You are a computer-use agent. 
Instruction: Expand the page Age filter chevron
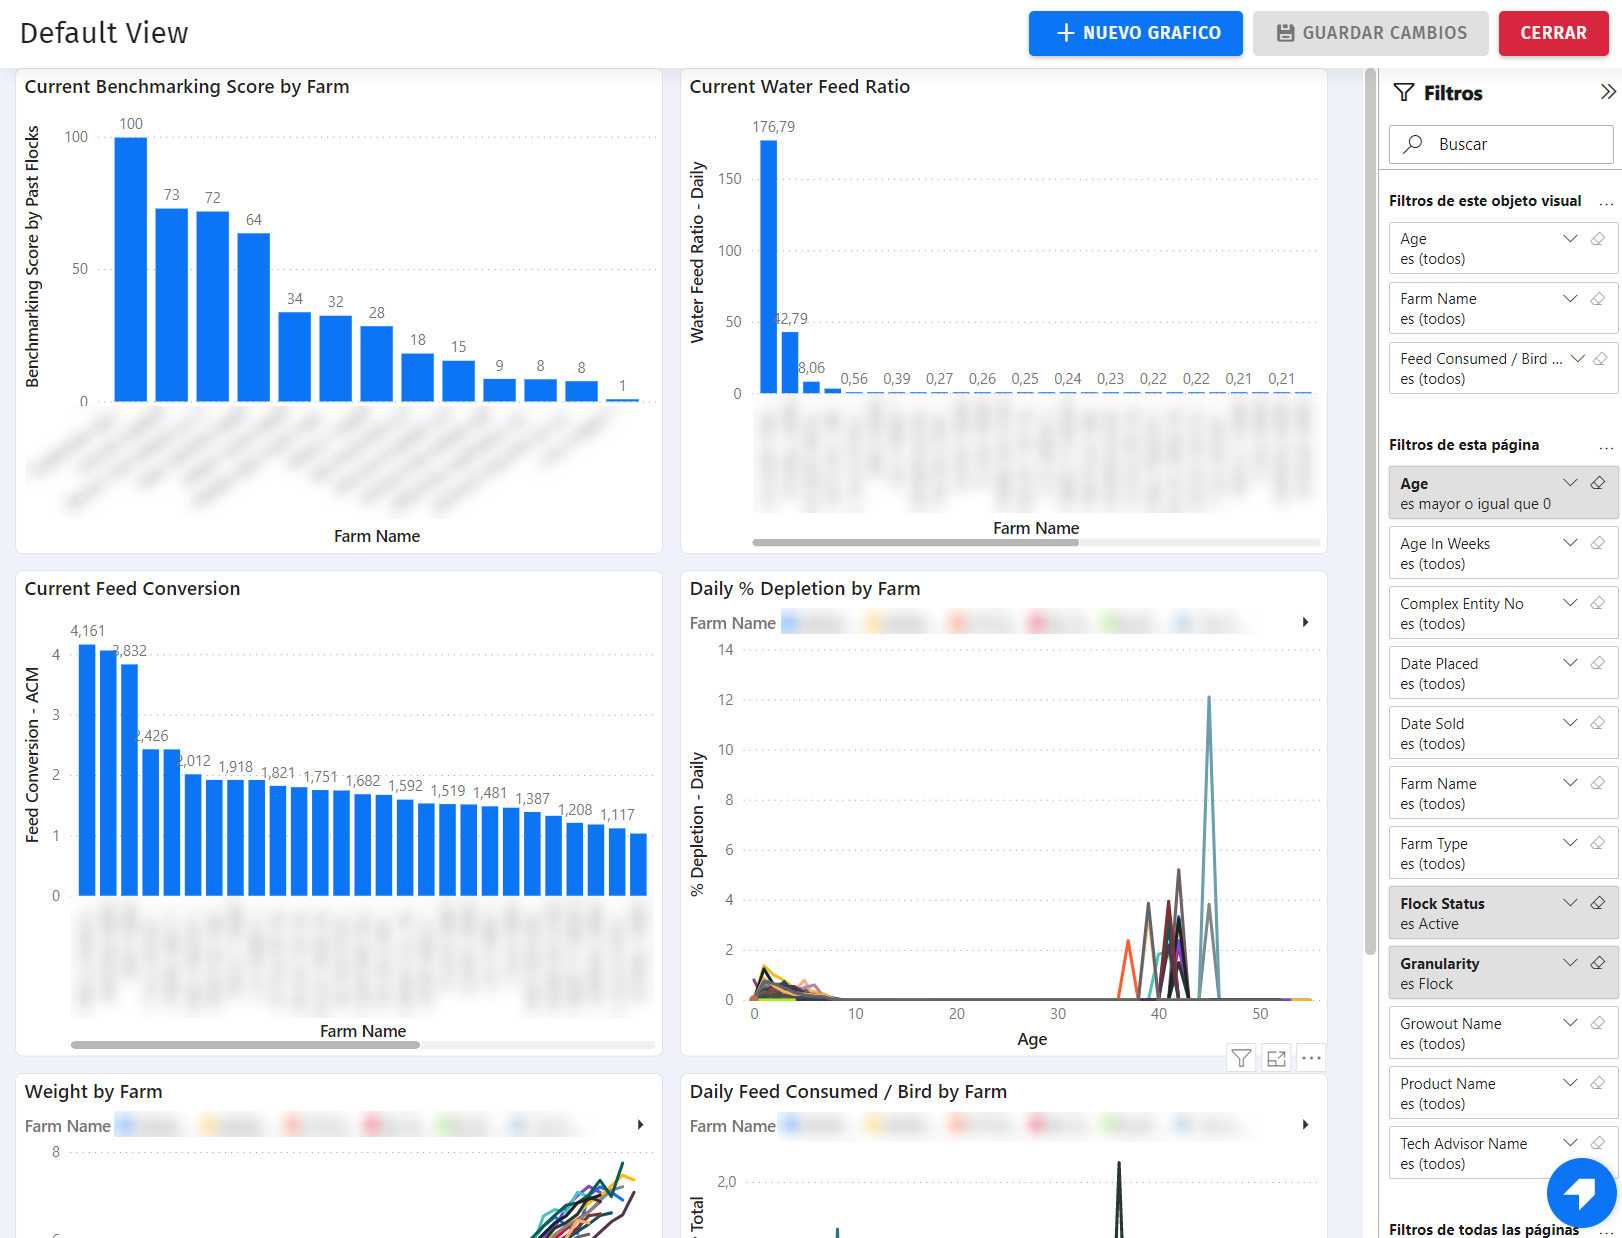click(x=1570, y=483)
